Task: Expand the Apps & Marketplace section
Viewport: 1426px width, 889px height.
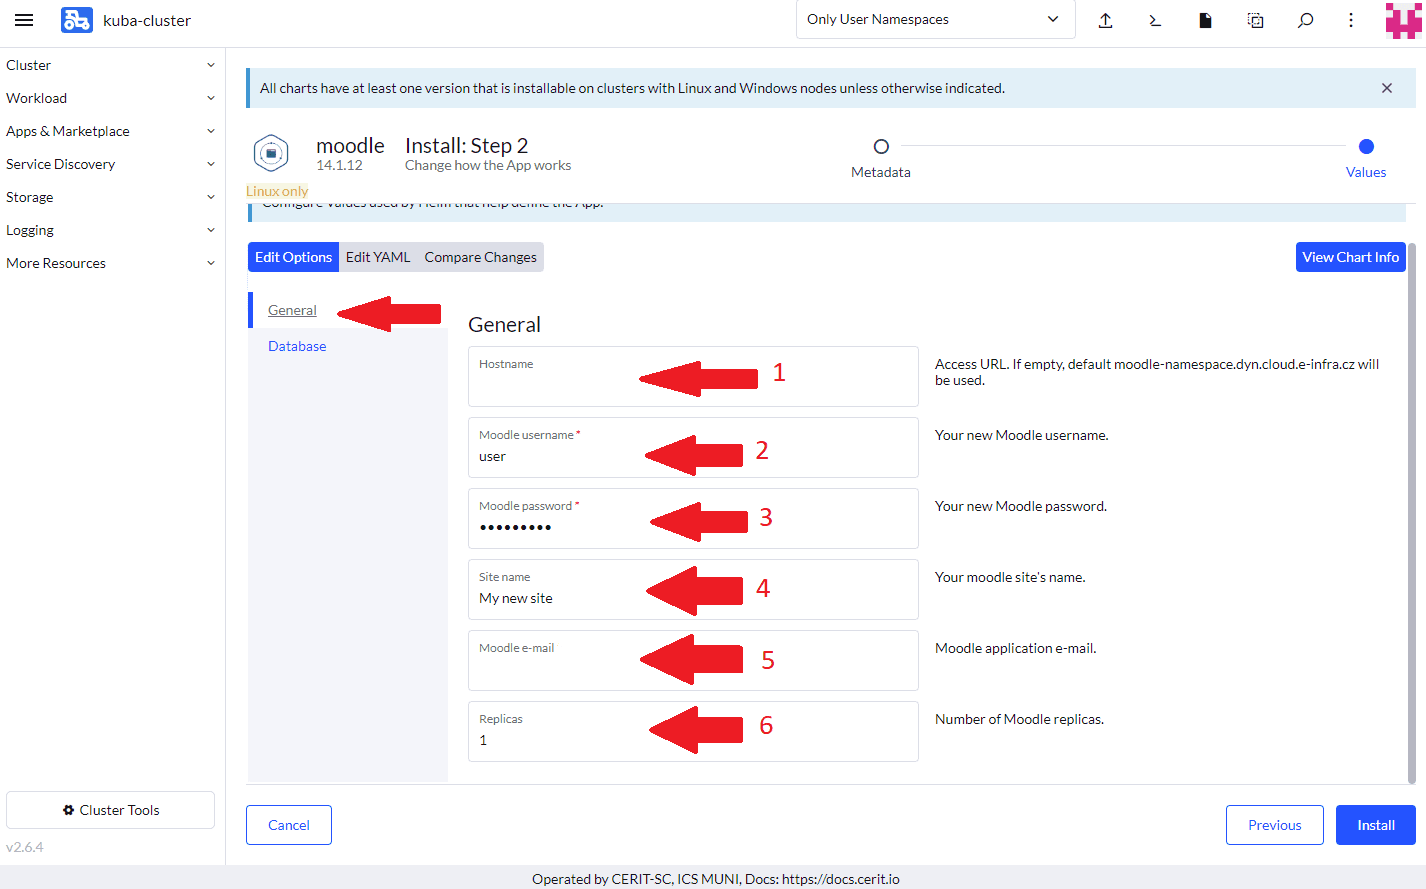Action: (x=110, y=131)
